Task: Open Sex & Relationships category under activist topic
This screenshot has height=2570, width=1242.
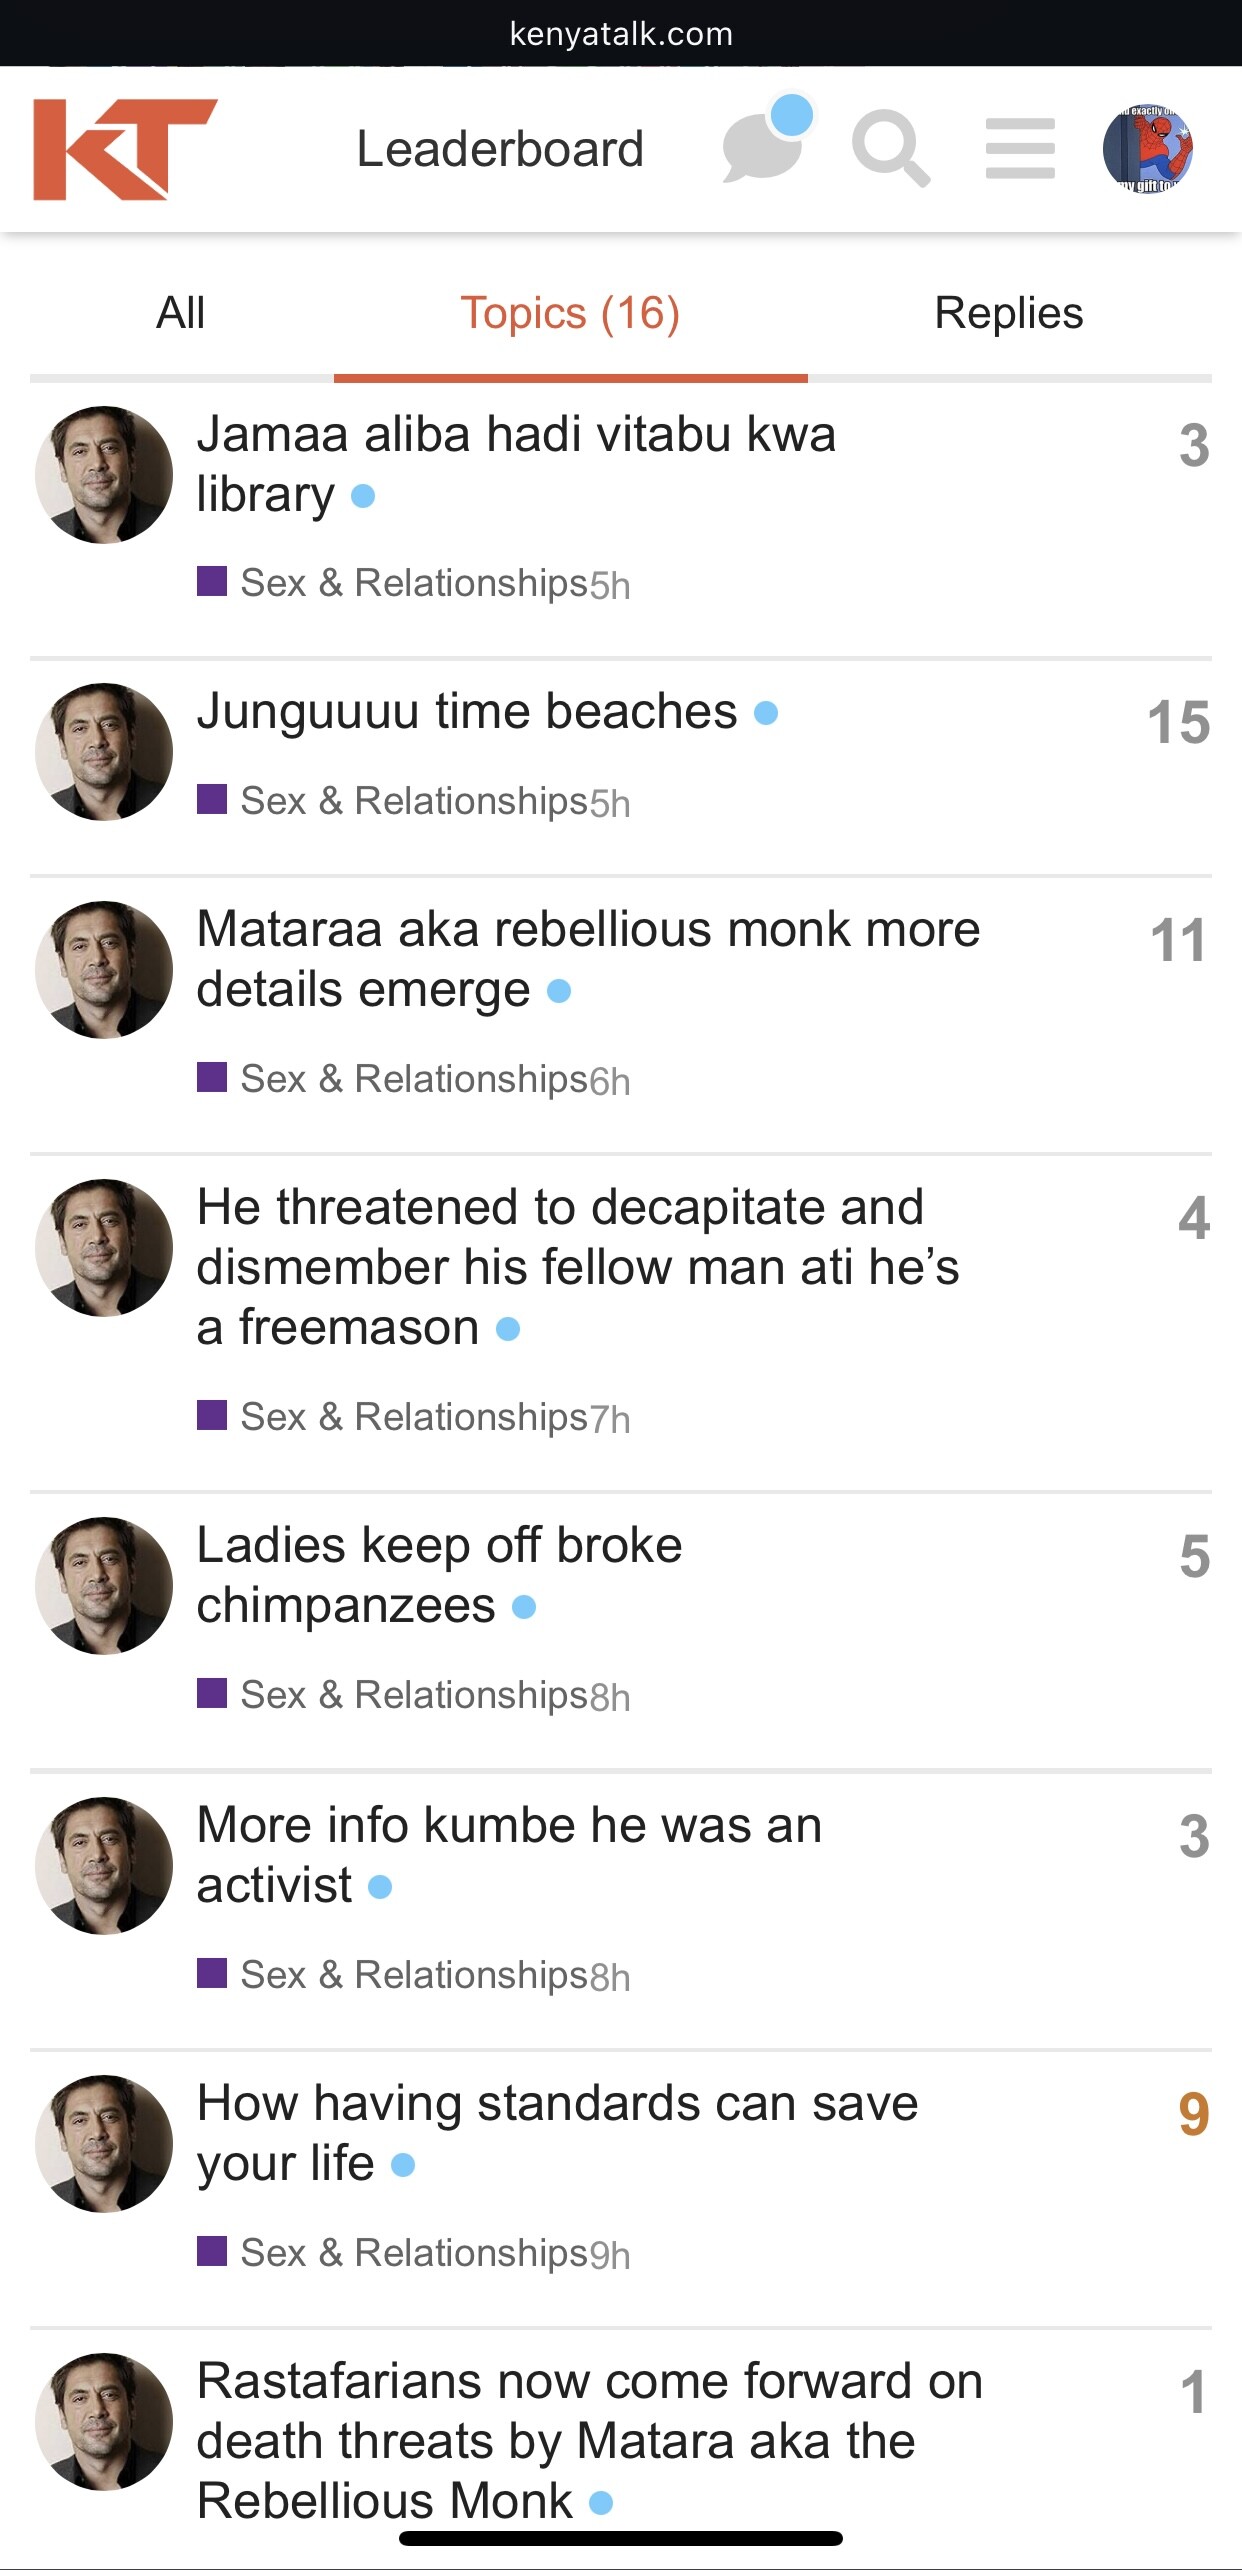Action: point(413,1974)
